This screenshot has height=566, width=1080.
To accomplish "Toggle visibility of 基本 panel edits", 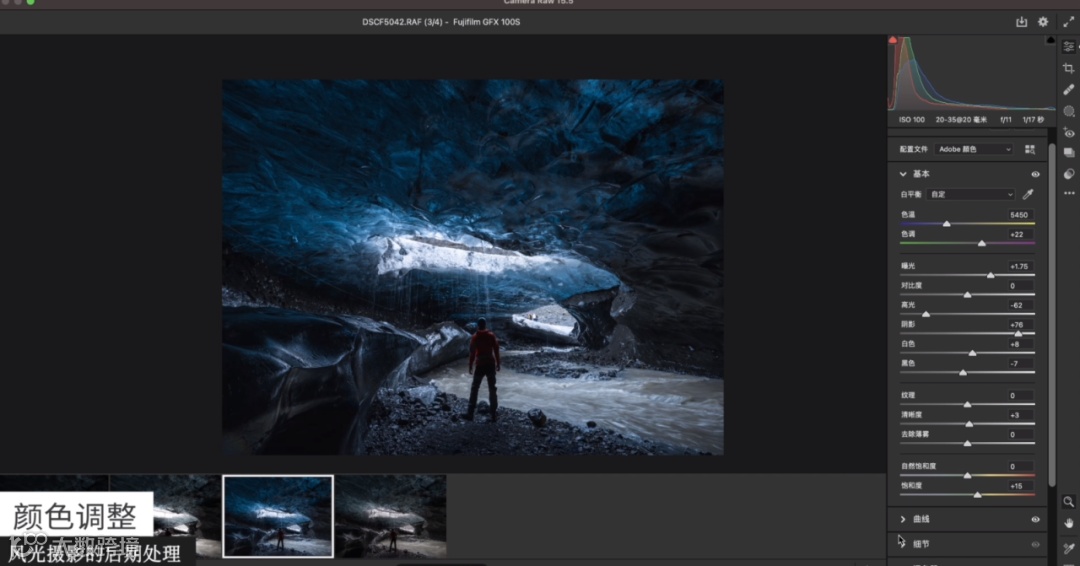I will pyautogui.click(x=1035, y=174).
